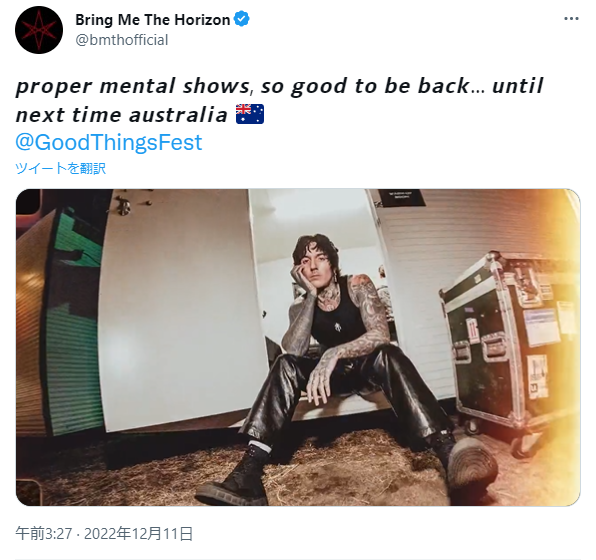596x560 pixels.
Task: Open the tweet timestamp 午前3:27
Action: click(x=43, y=533)
